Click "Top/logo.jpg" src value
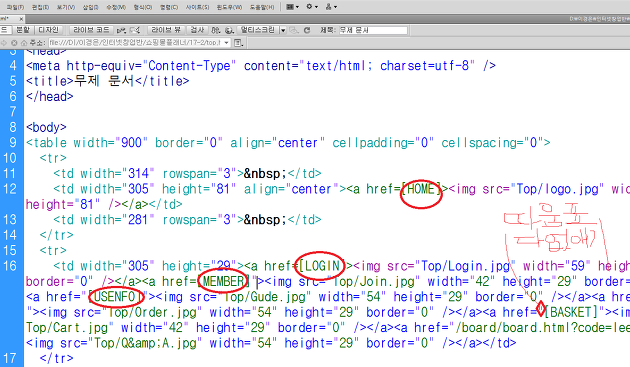The width and height of the screenshot is (630, 367). 557,189
